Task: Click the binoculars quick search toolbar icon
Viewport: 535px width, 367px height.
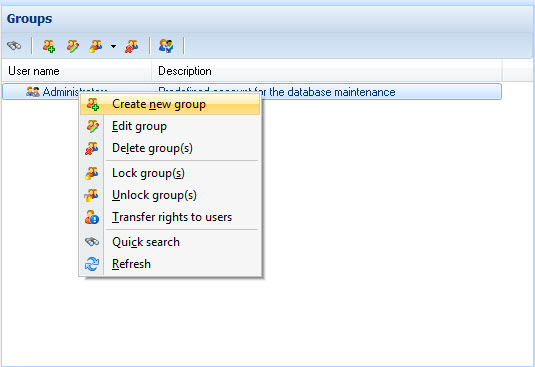Action: tap(14, 46)
